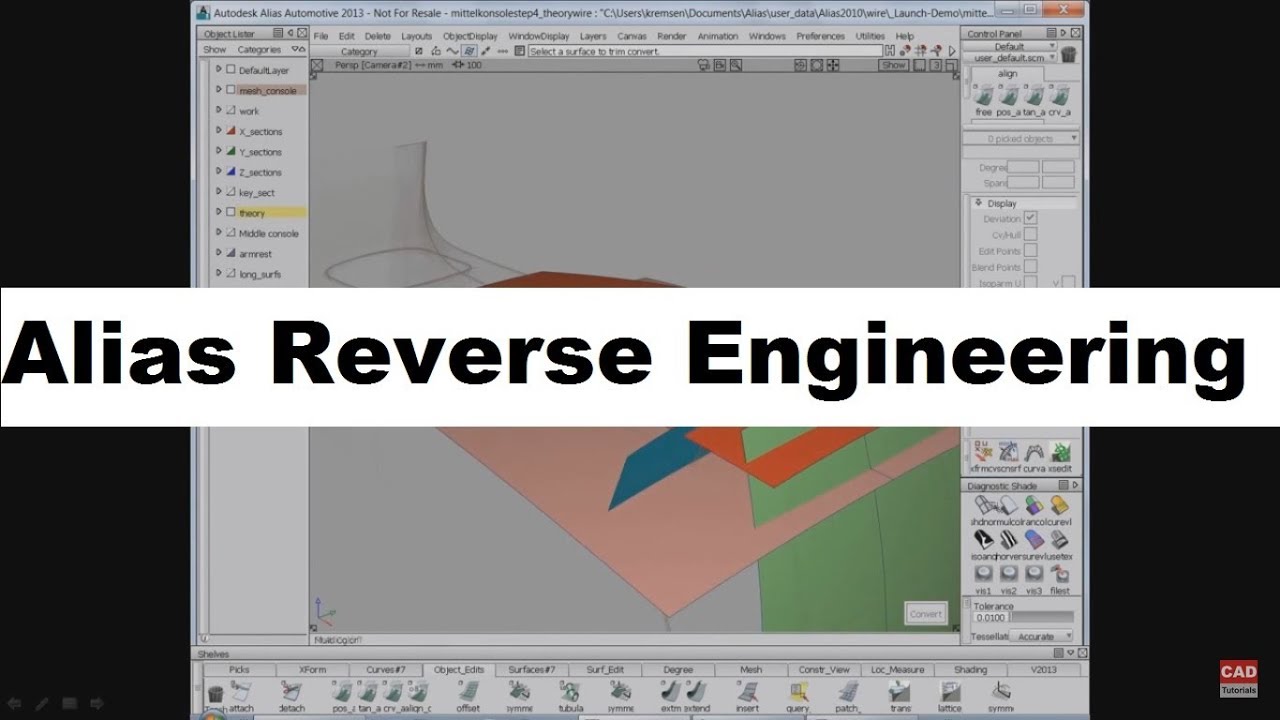Viewport: 1280px width, 720px height.
Task: Open the Layers menu
Action: [593, 36]
